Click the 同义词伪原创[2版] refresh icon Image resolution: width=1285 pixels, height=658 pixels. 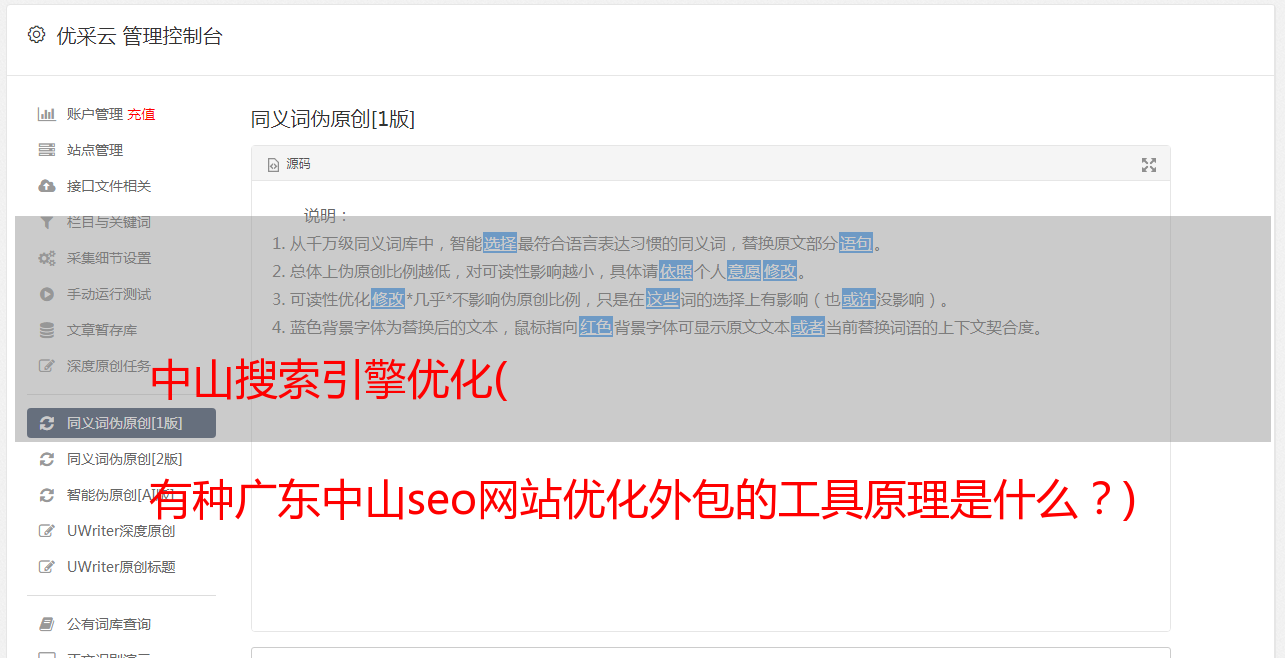[x=46, y=459]
